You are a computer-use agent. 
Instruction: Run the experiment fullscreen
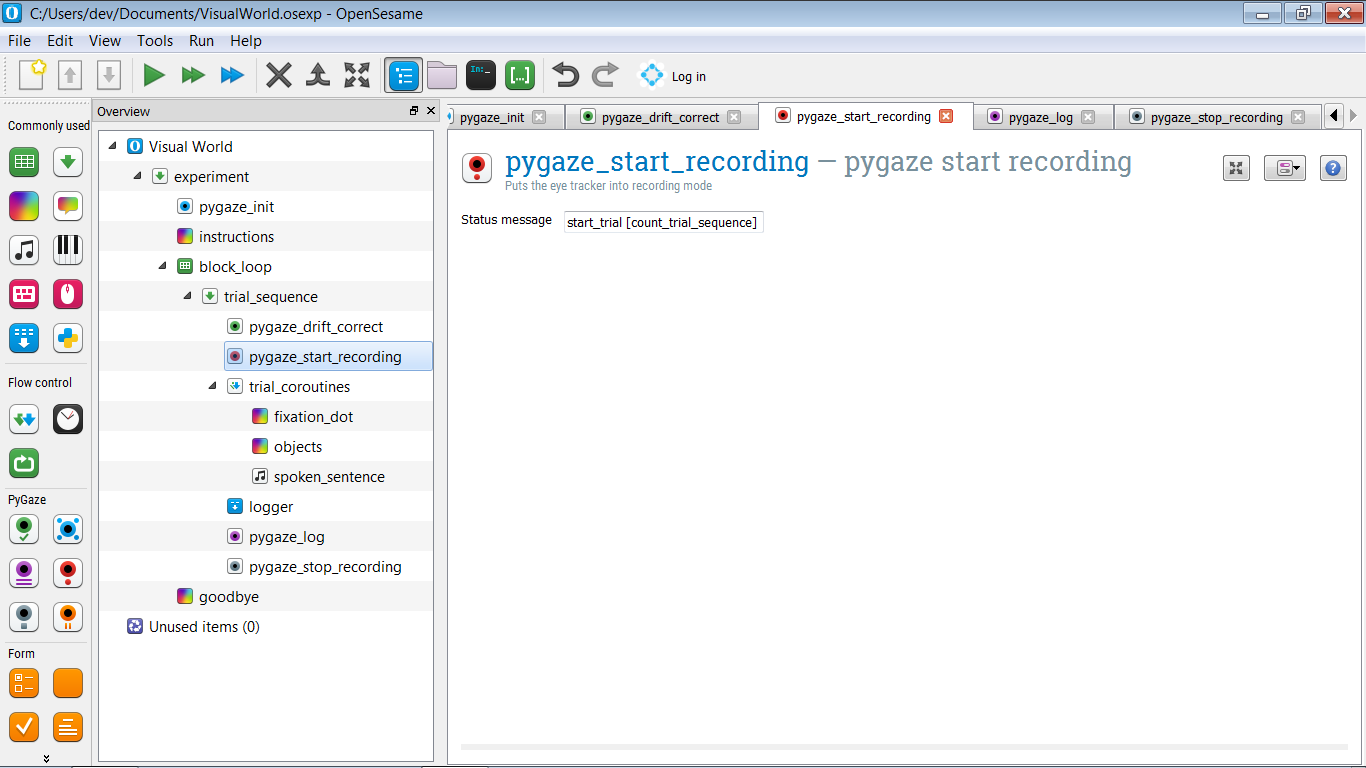coord(152,75)
